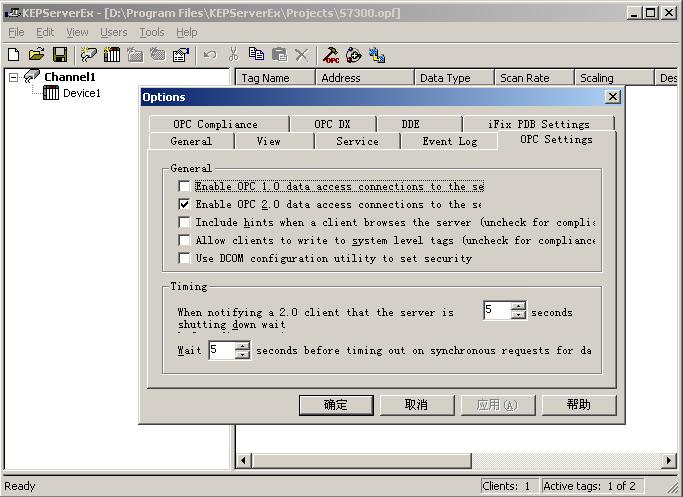Click the Copy toolbar icon

(x=256, y=54)
